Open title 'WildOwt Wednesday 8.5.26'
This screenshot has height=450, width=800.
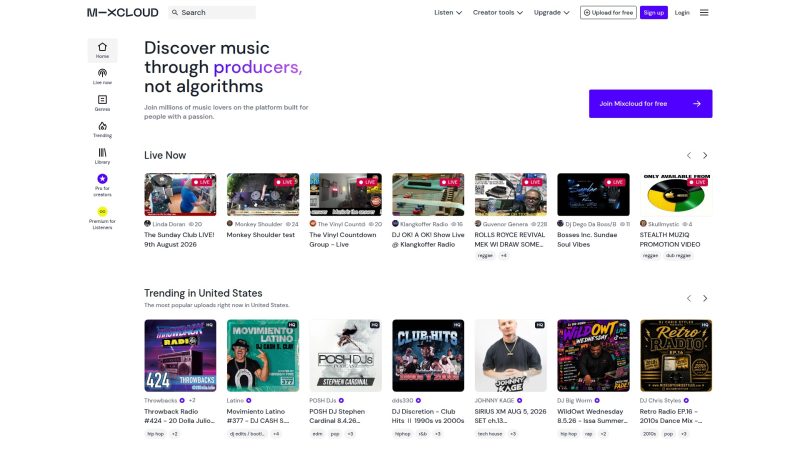tap(590, 416)
